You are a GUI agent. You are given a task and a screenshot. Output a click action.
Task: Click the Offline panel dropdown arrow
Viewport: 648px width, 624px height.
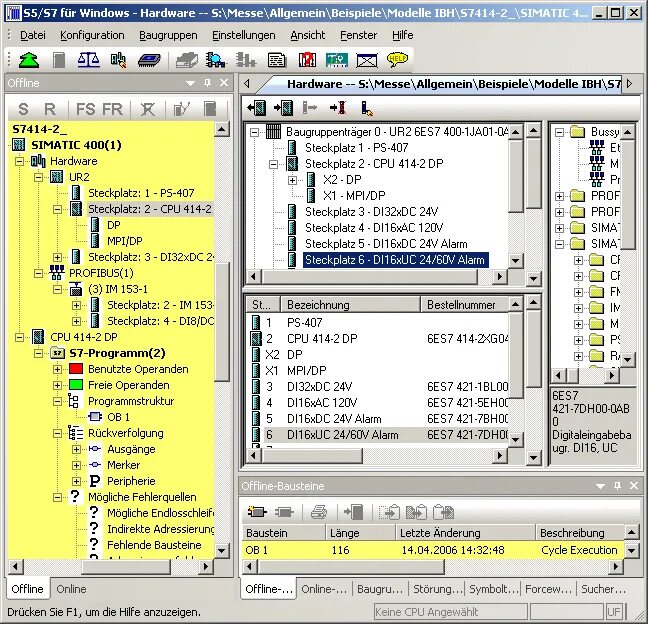pyautogui.click(x=191, y=83)
